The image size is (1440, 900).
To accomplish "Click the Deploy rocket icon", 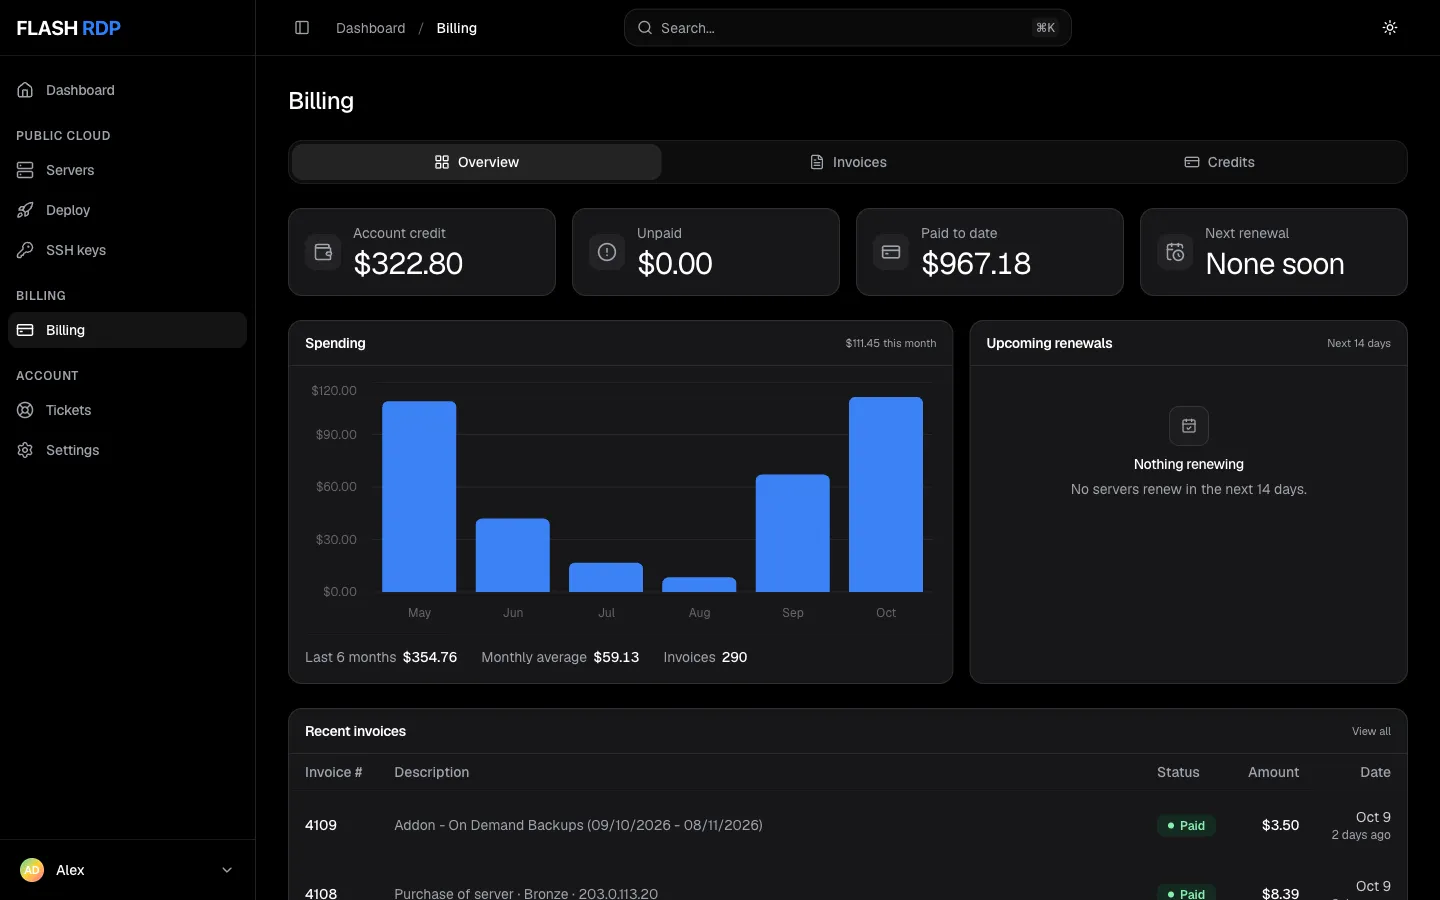I will tap(25, 210).
